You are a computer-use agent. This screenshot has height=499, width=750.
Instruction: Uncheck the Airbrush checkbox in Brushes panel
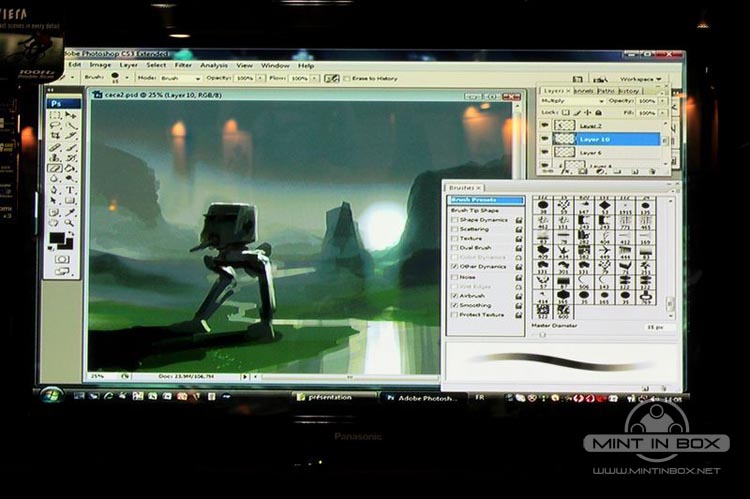click(454, 296)
